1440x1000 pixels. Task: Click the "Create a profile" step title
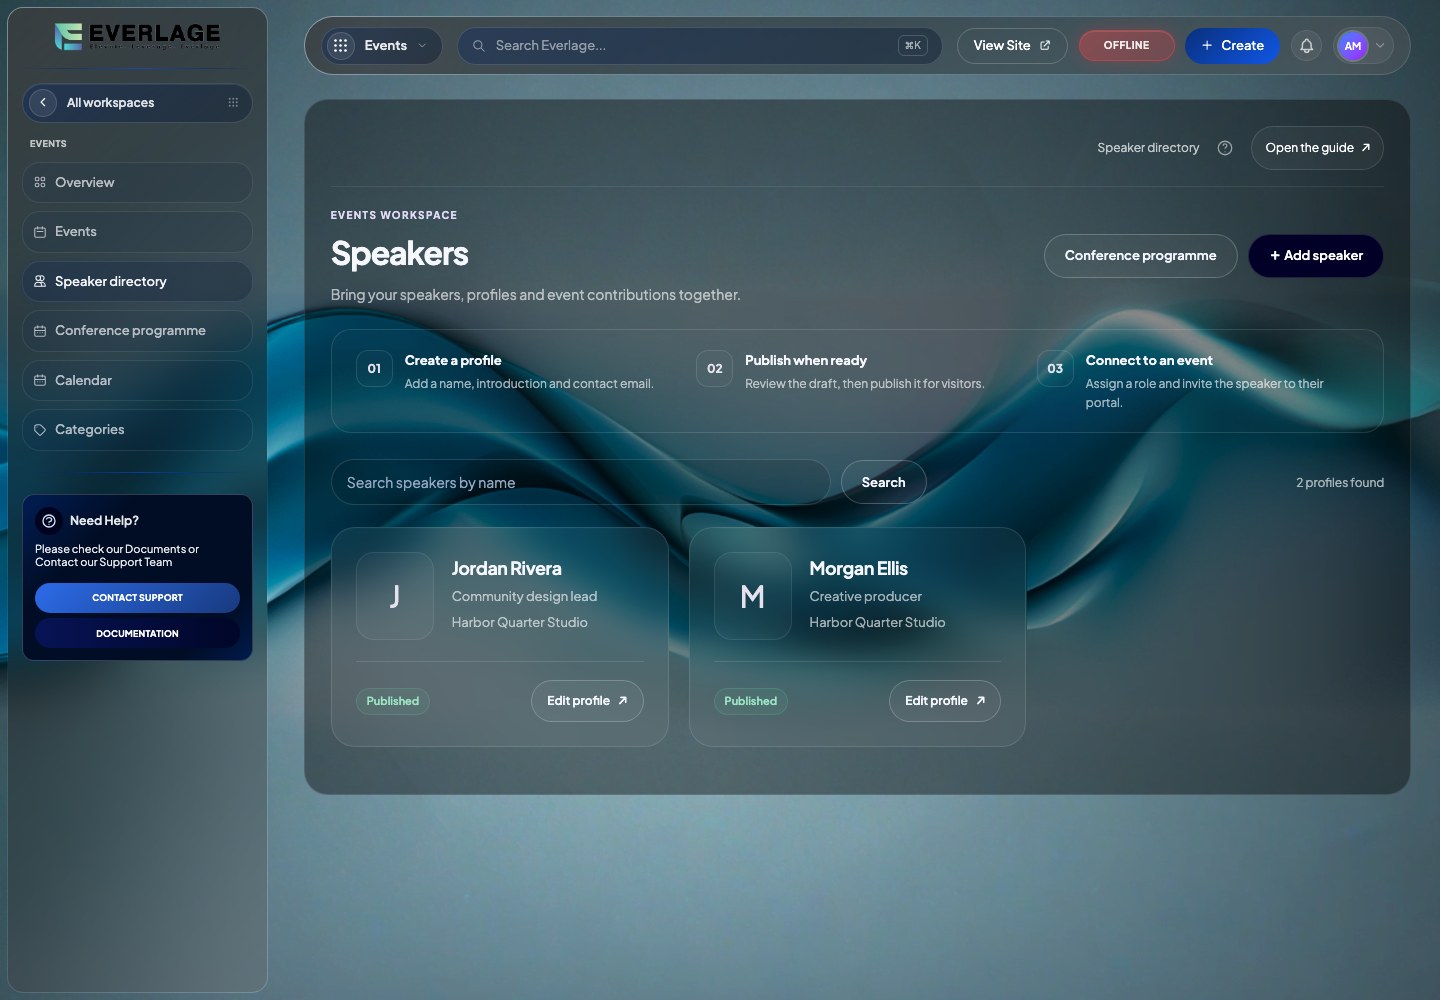click(x=453, y=360)
